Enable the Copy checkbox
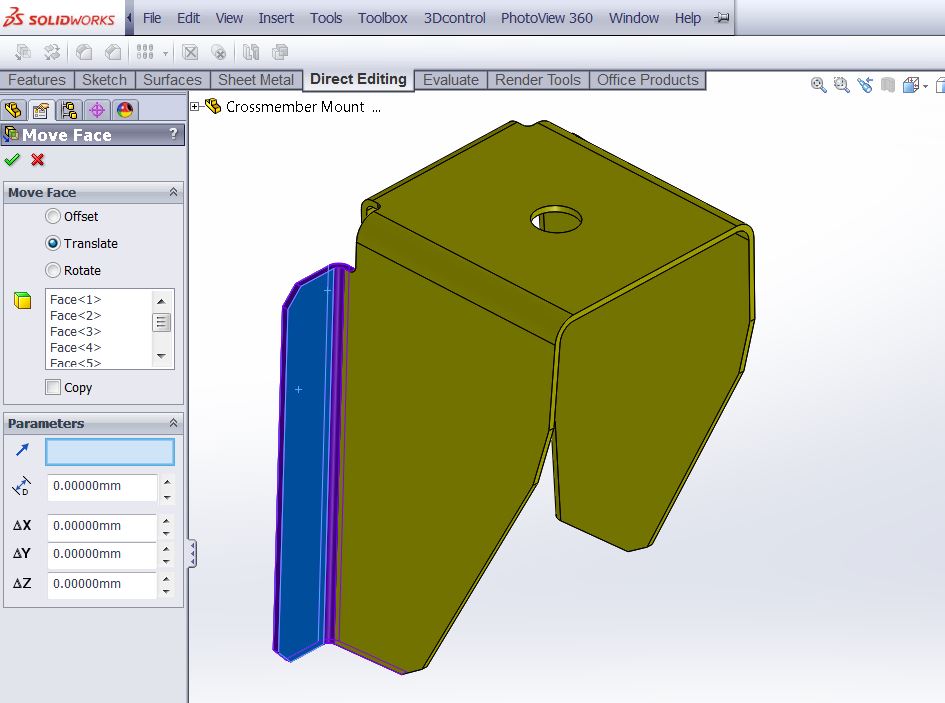945x703 pixels. tap(53, 387)
